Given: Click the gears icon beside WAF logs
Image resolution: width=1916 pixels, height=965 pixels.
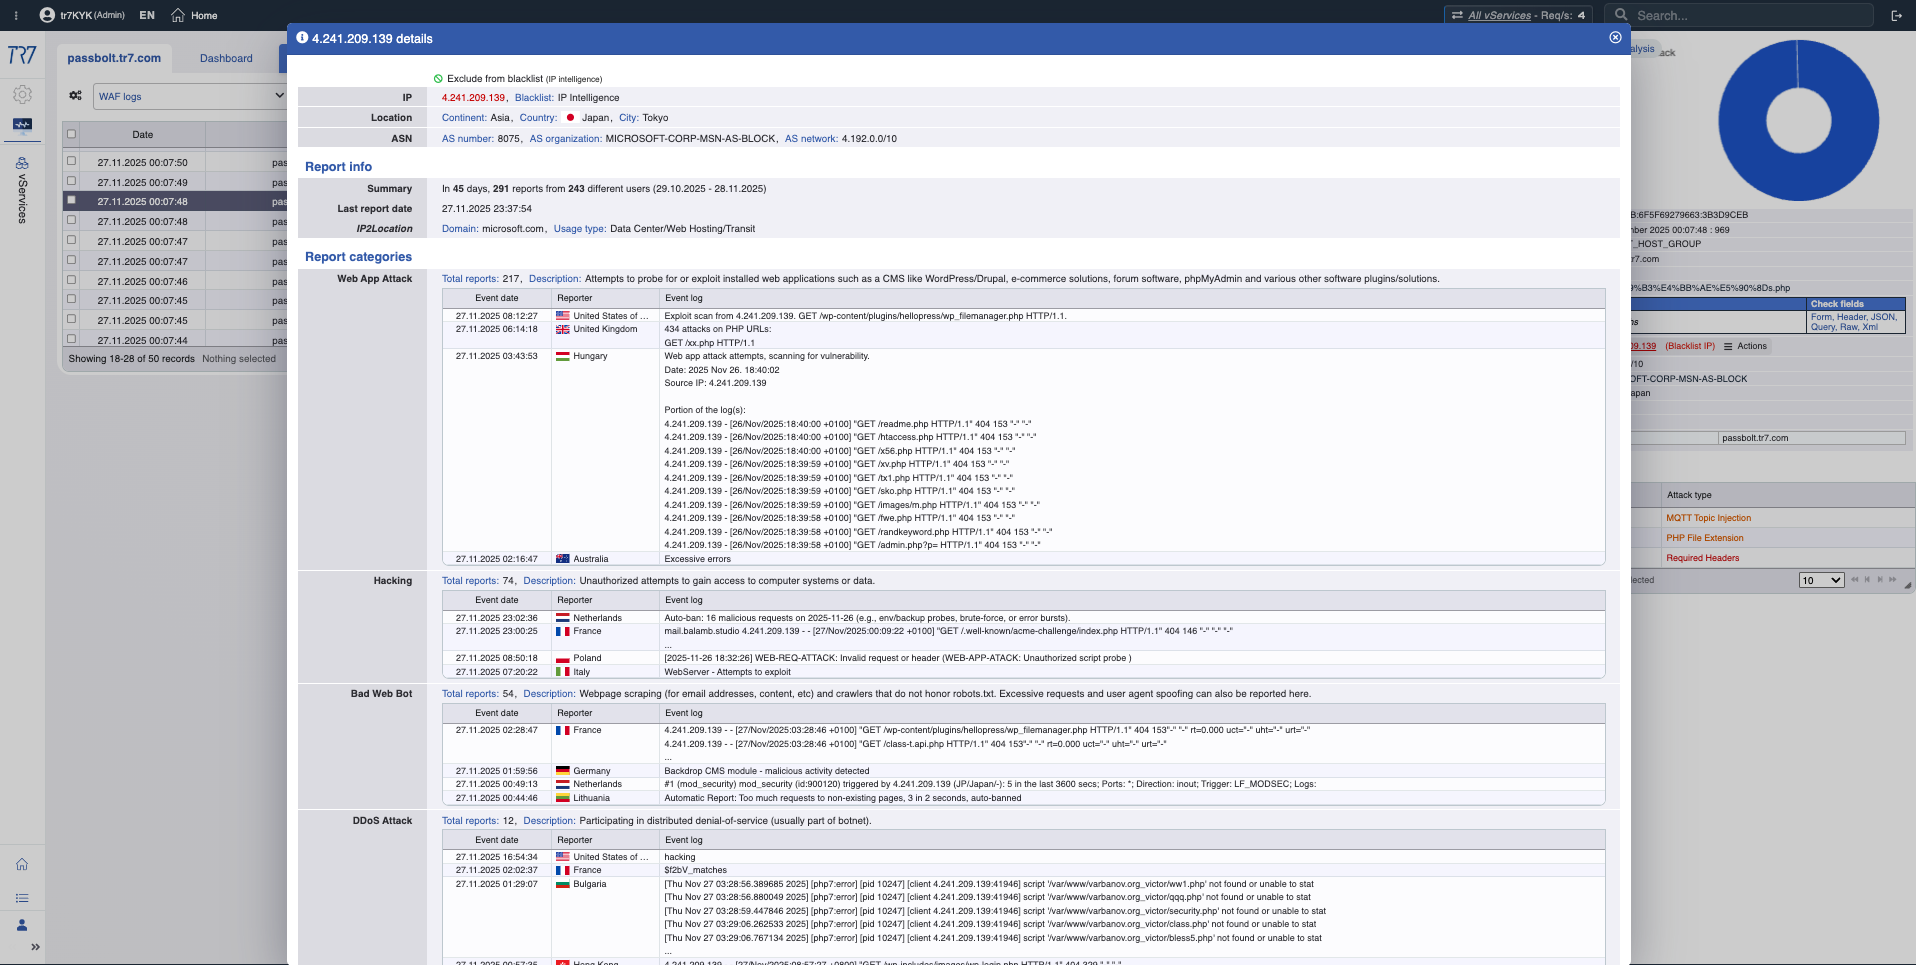Looking at the screenshot, I should point(75,96).
